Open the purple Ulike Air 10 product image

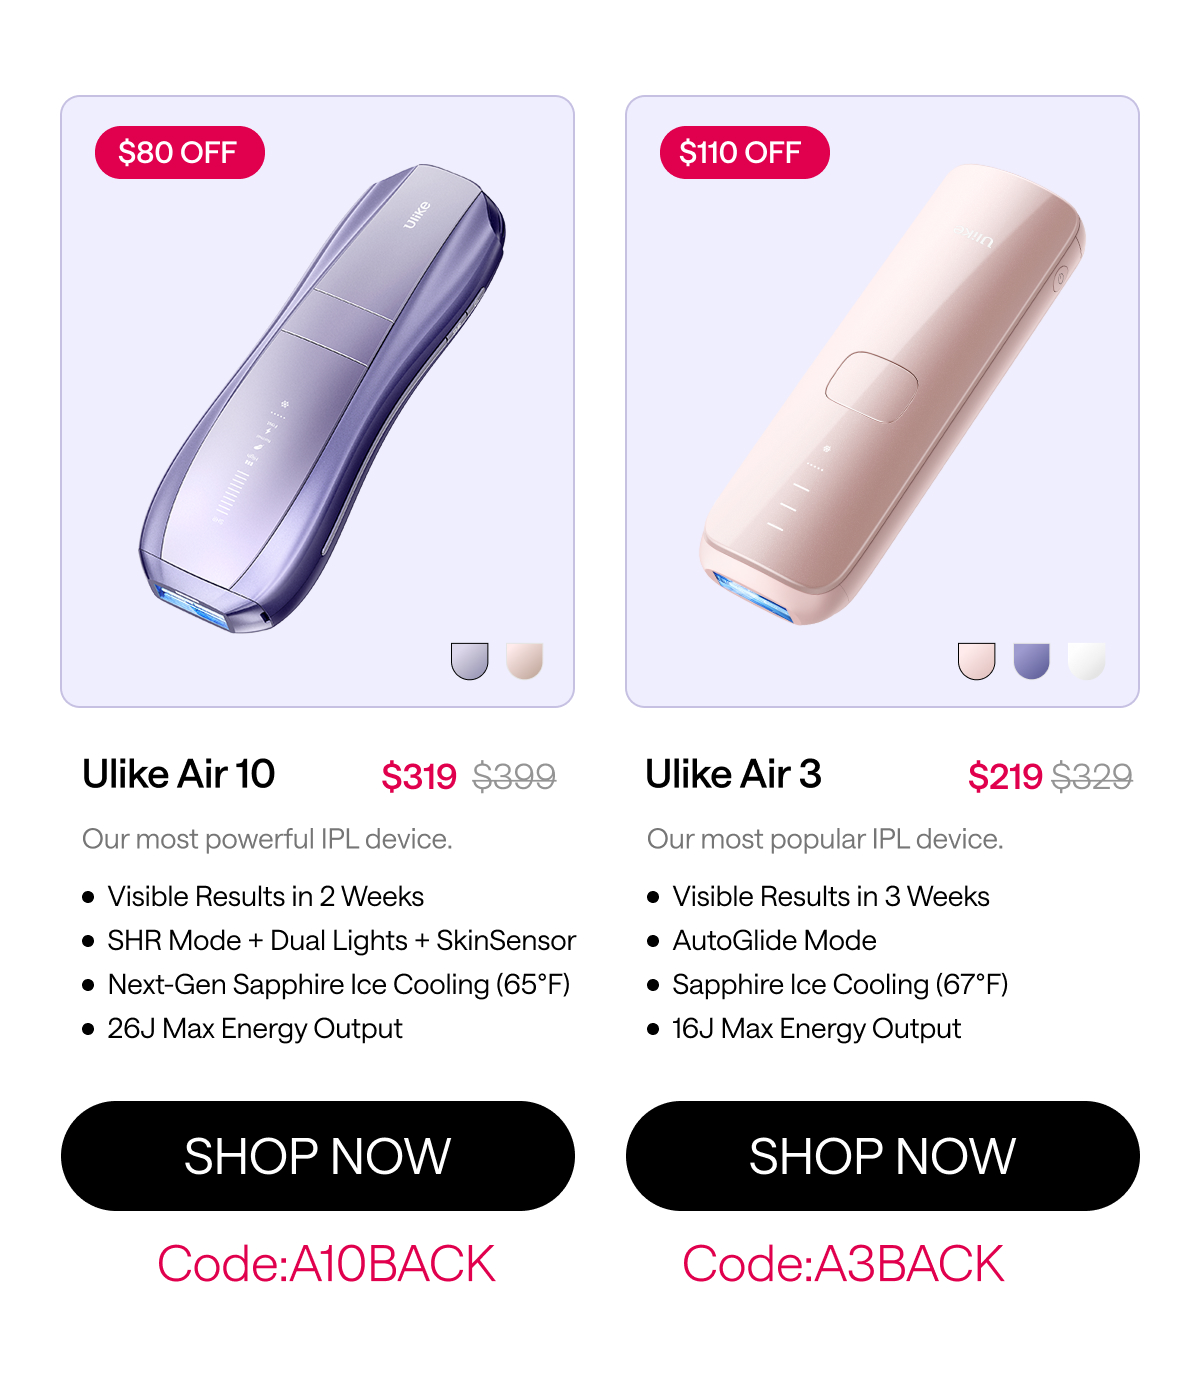[320, 400]
